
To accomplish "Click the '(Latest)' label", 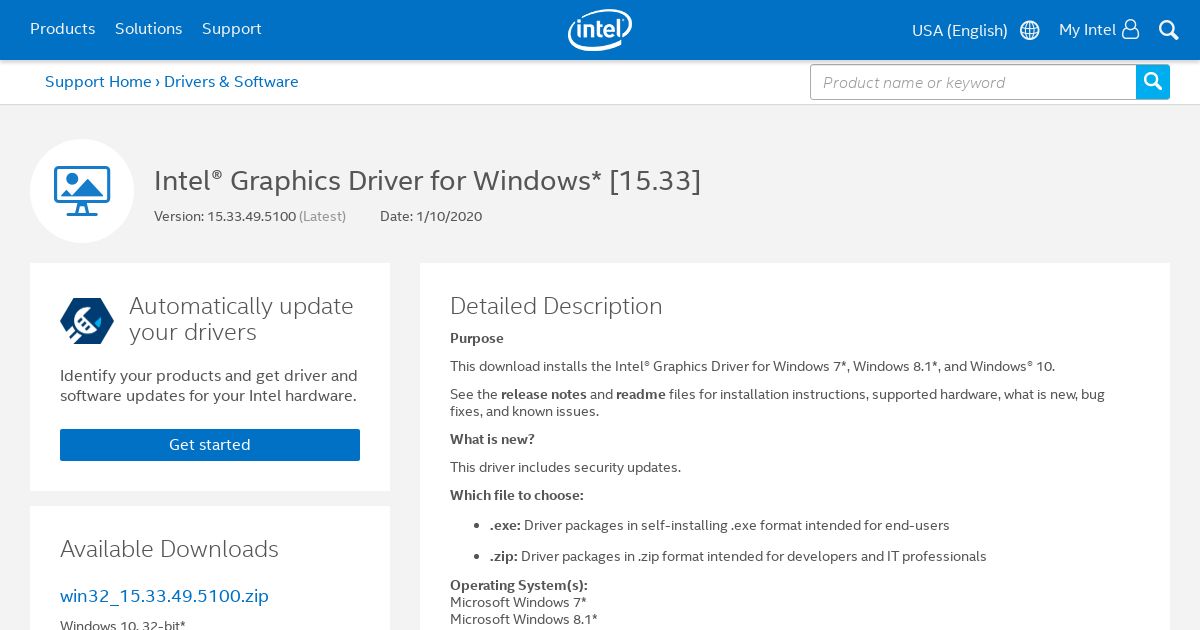I will [x=322, y=216].
